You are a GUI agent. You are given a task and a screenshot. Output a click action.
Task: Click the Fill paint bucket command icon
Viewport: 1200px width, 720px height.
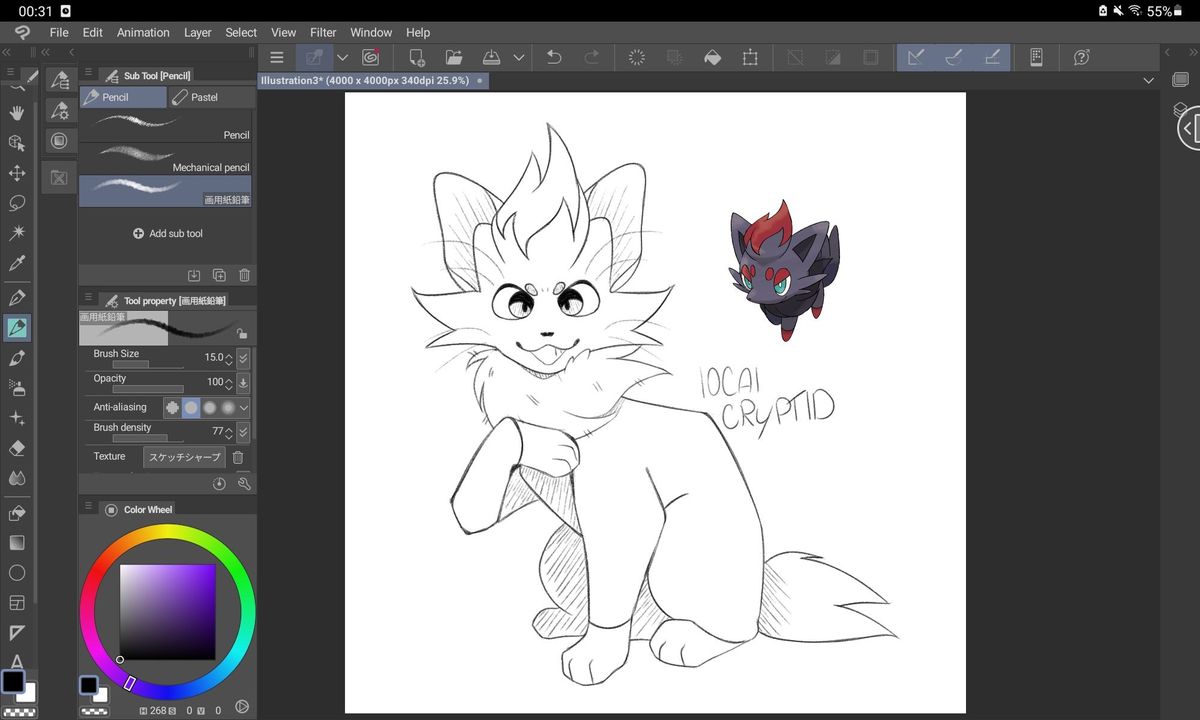coord(712,58)
